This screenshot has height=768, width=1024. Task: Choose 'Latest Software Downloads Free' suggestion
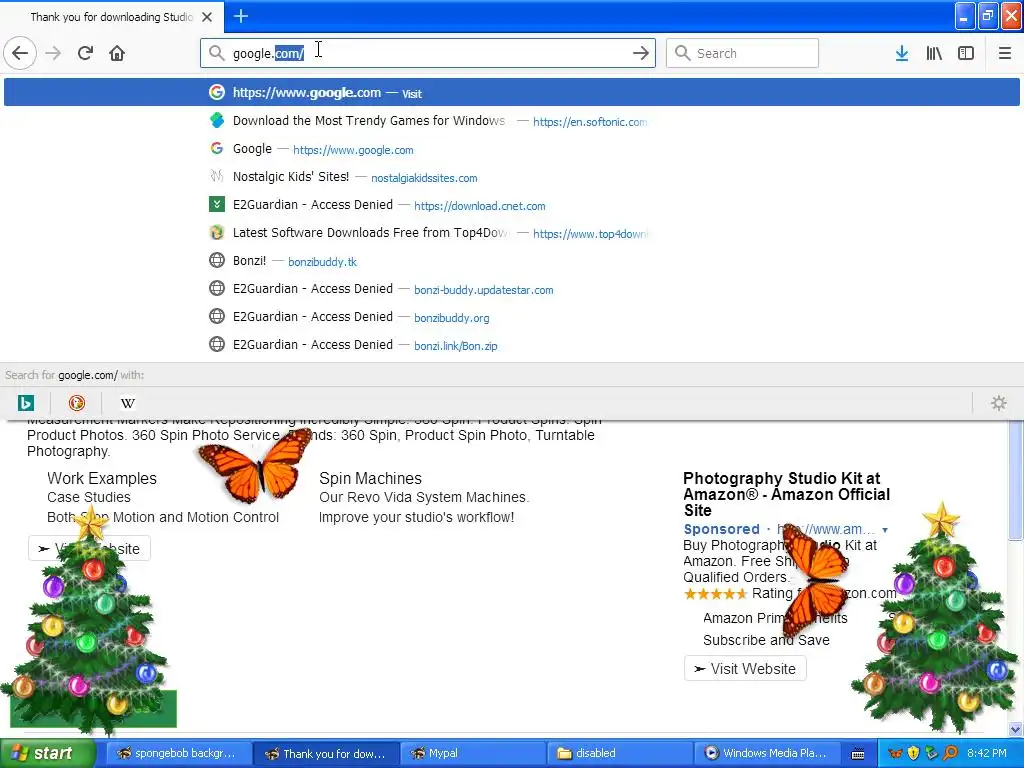(x=511, y=233)
